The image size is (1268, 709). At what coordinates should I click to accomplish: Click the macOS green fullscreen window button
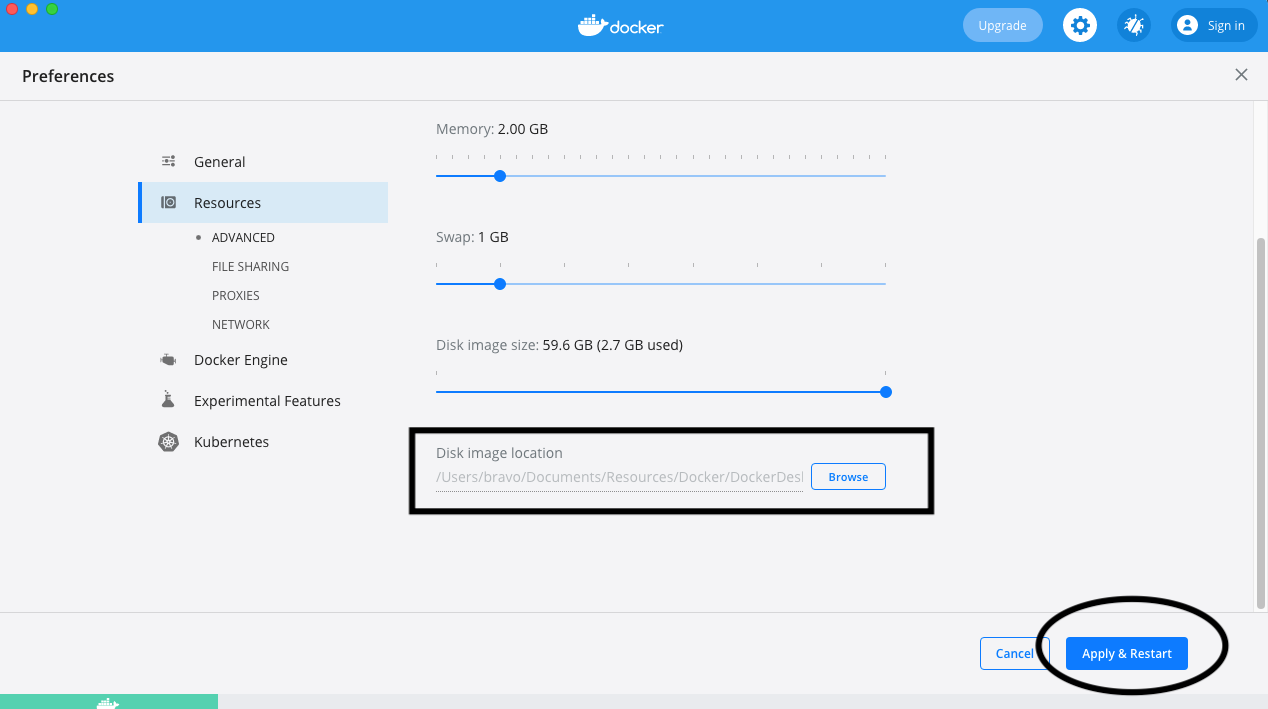(52, 9)
